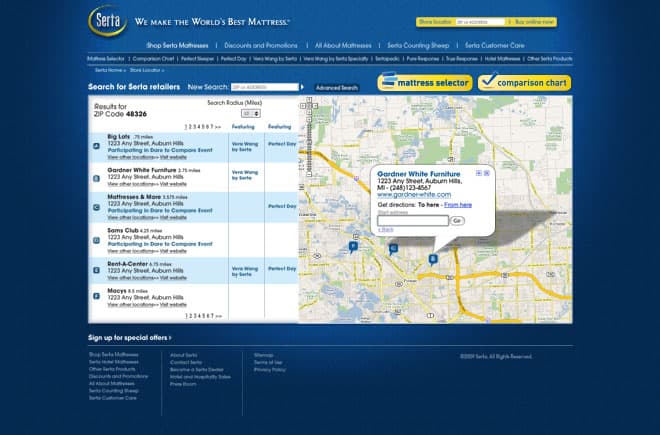Screen dimensions: 660x435
Task: Open Sertapedic submenu item
Action: (x=387, y=59)
